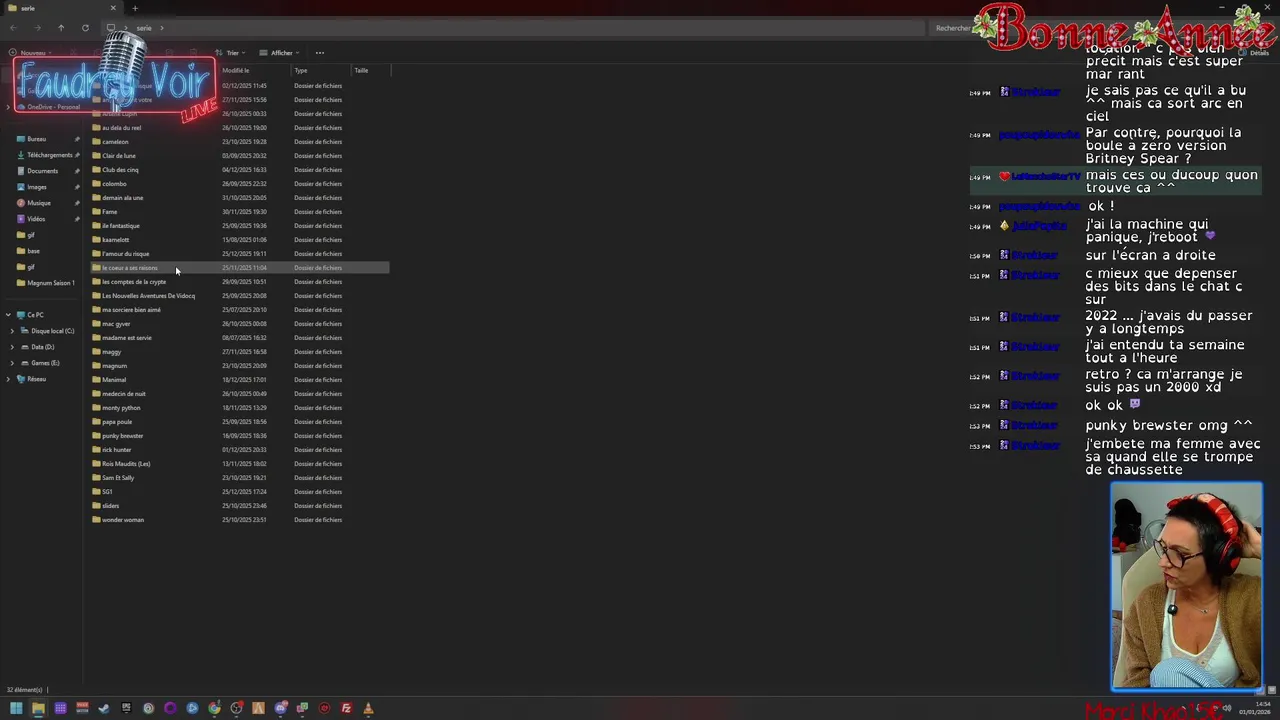Expand the Games (E:) drive node
The image size is (1280, 720).
(x=12, y=363)
